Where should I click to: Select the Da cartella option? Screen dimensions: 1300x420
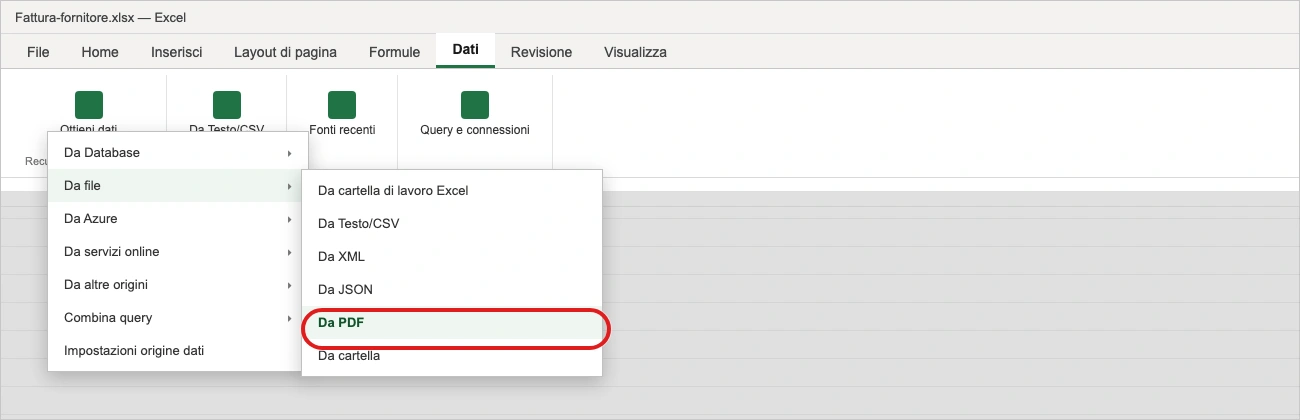pyautogui.click(x=452, y=355)
